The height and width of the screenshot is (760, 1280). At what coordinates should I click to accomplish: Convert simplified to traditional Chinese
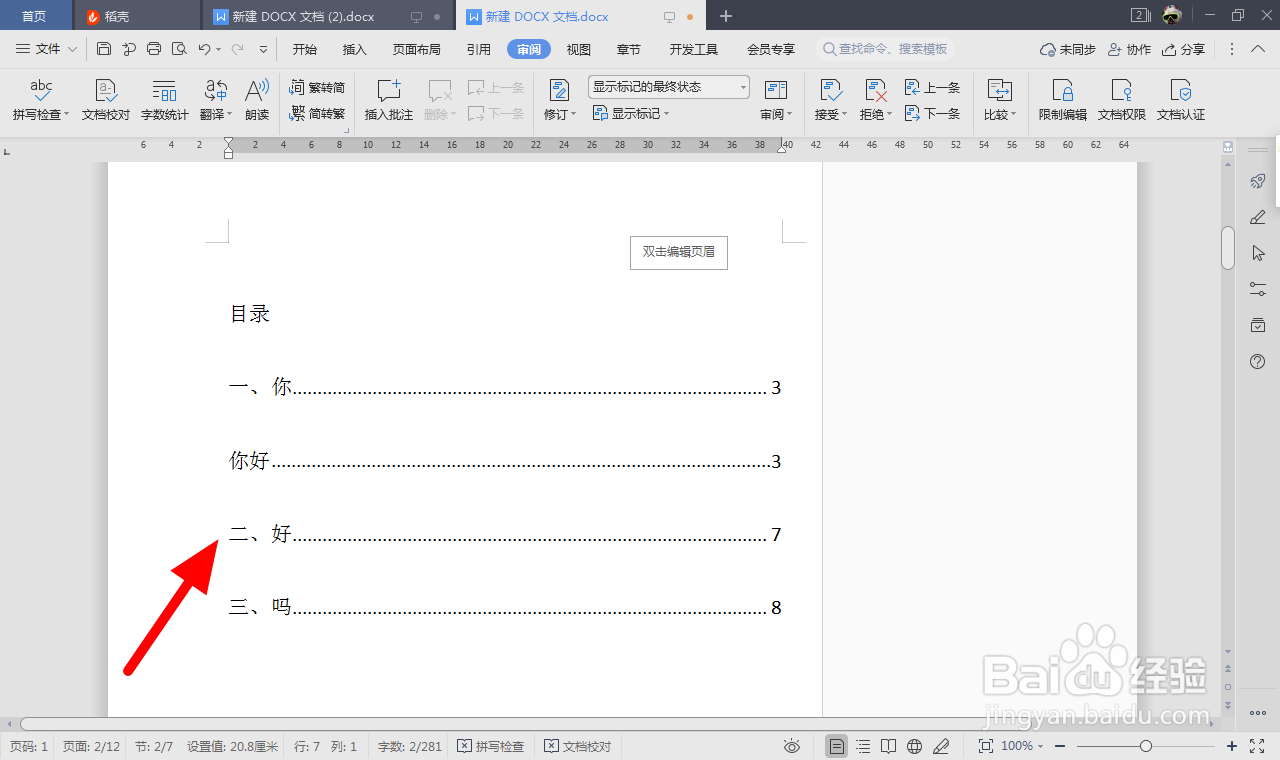pyautogui.click(x=318, y=114)
